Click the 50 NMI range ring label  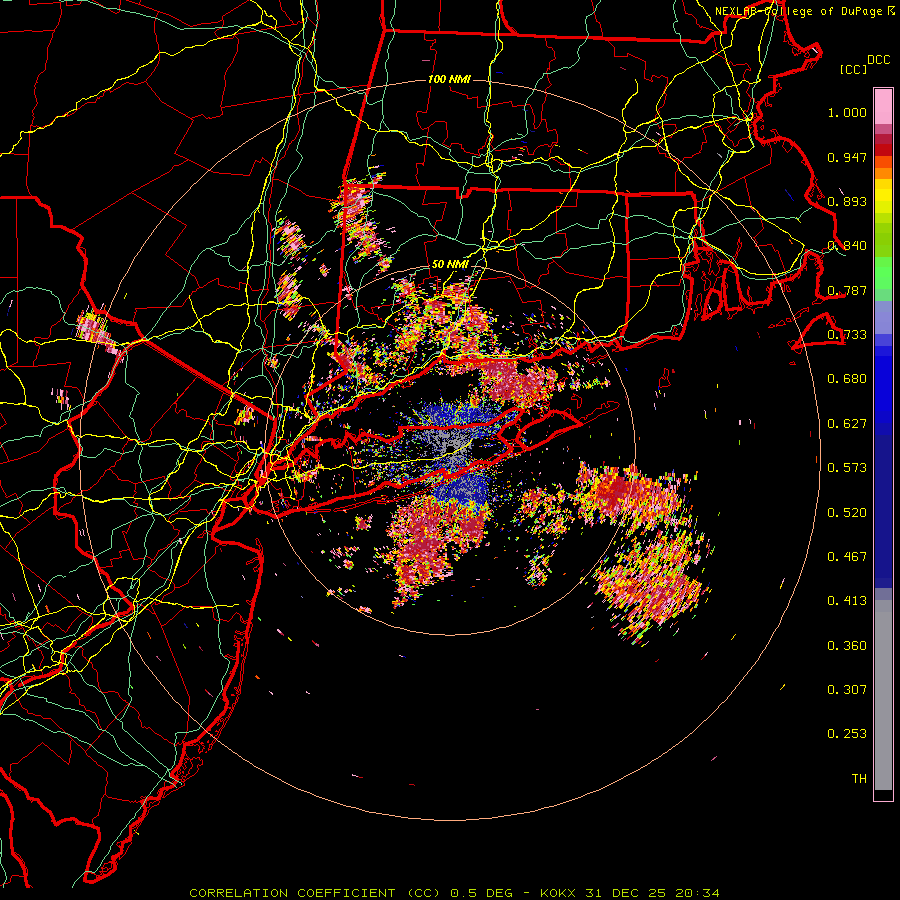coord(449,264)
